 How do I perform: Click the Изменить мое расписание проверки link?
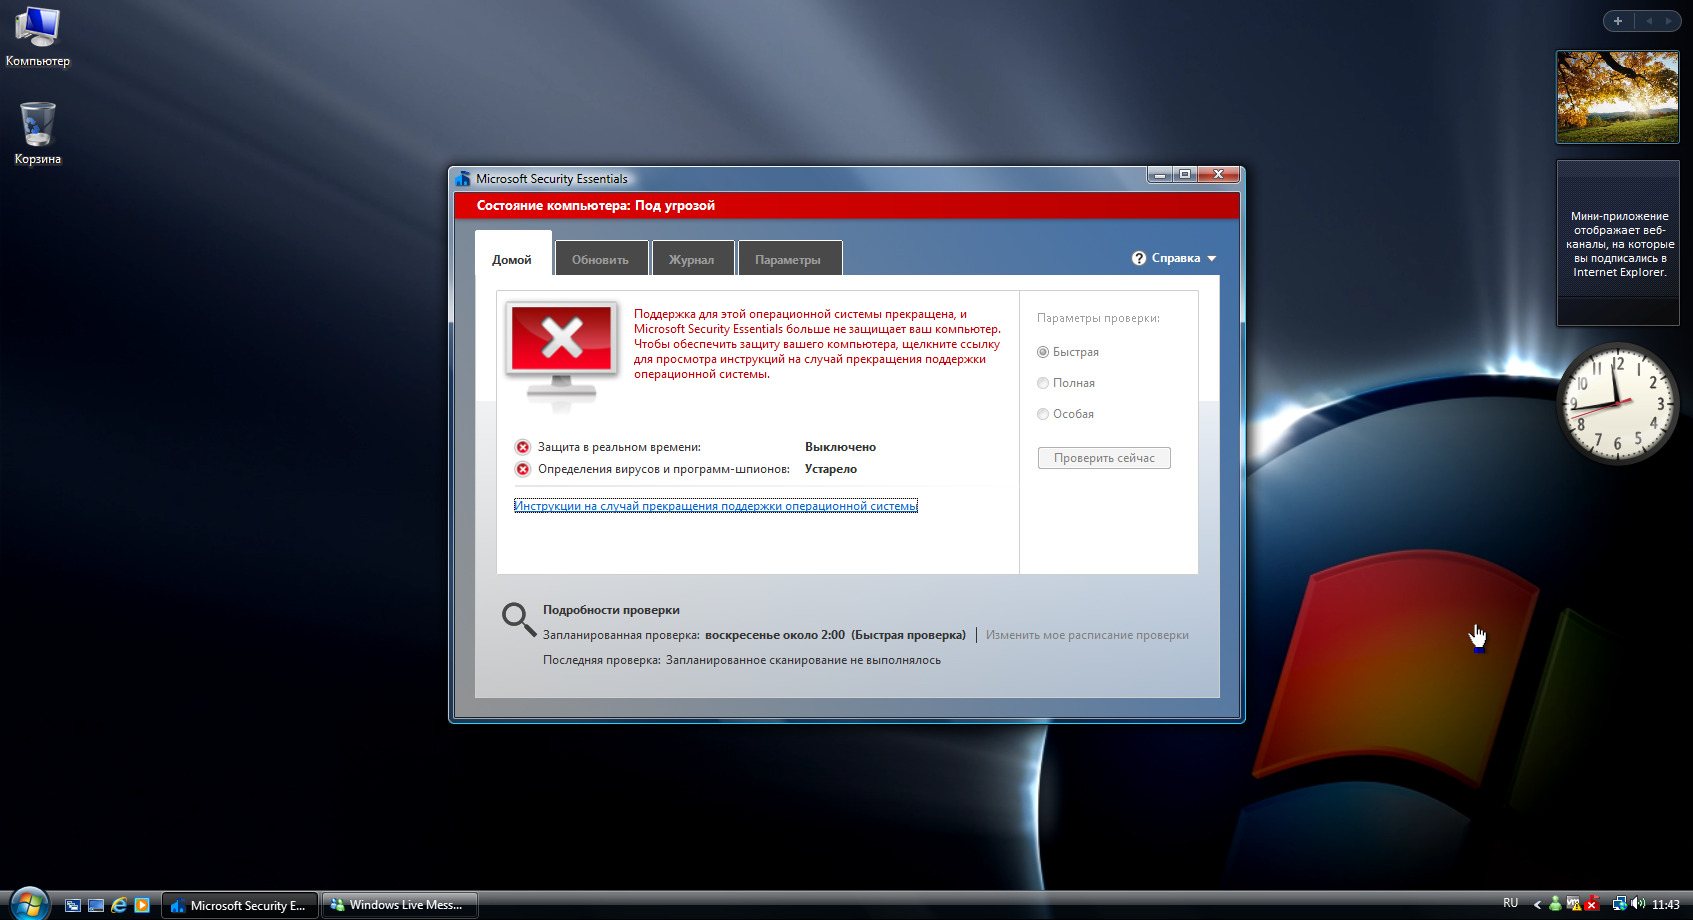[1087, 635]
